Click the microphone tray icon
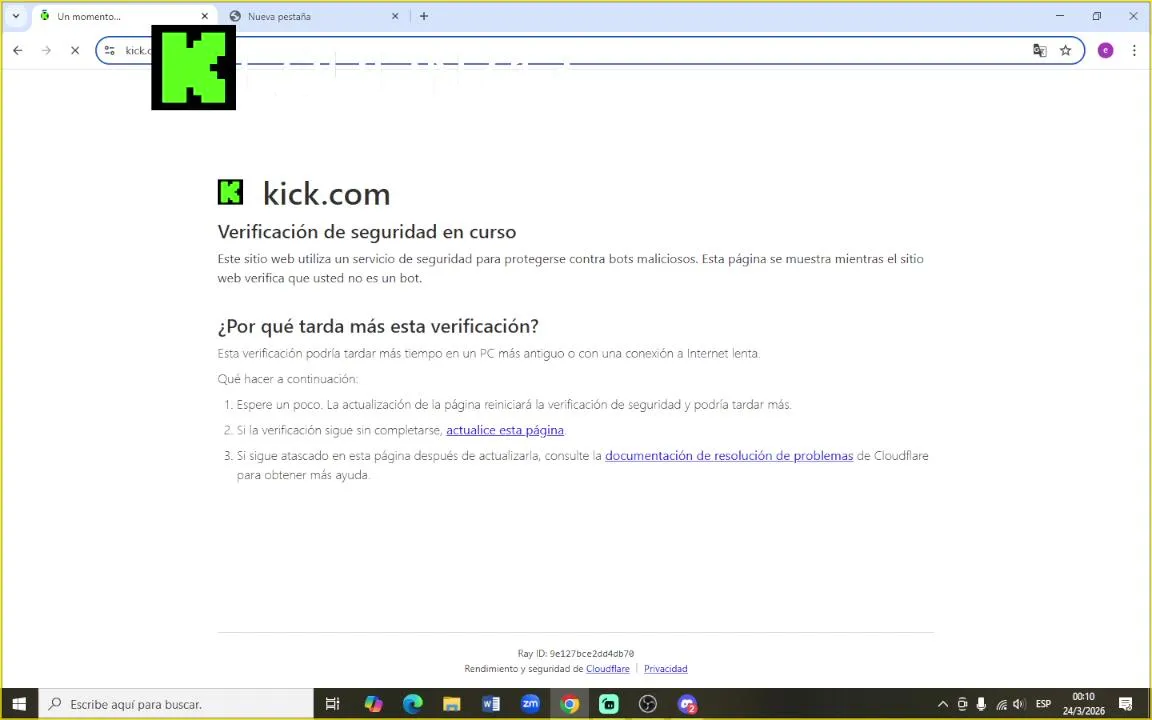Image resolution: width=1152 pixels, height=720 pixels. pyautogui.click(x=981, y=704)
